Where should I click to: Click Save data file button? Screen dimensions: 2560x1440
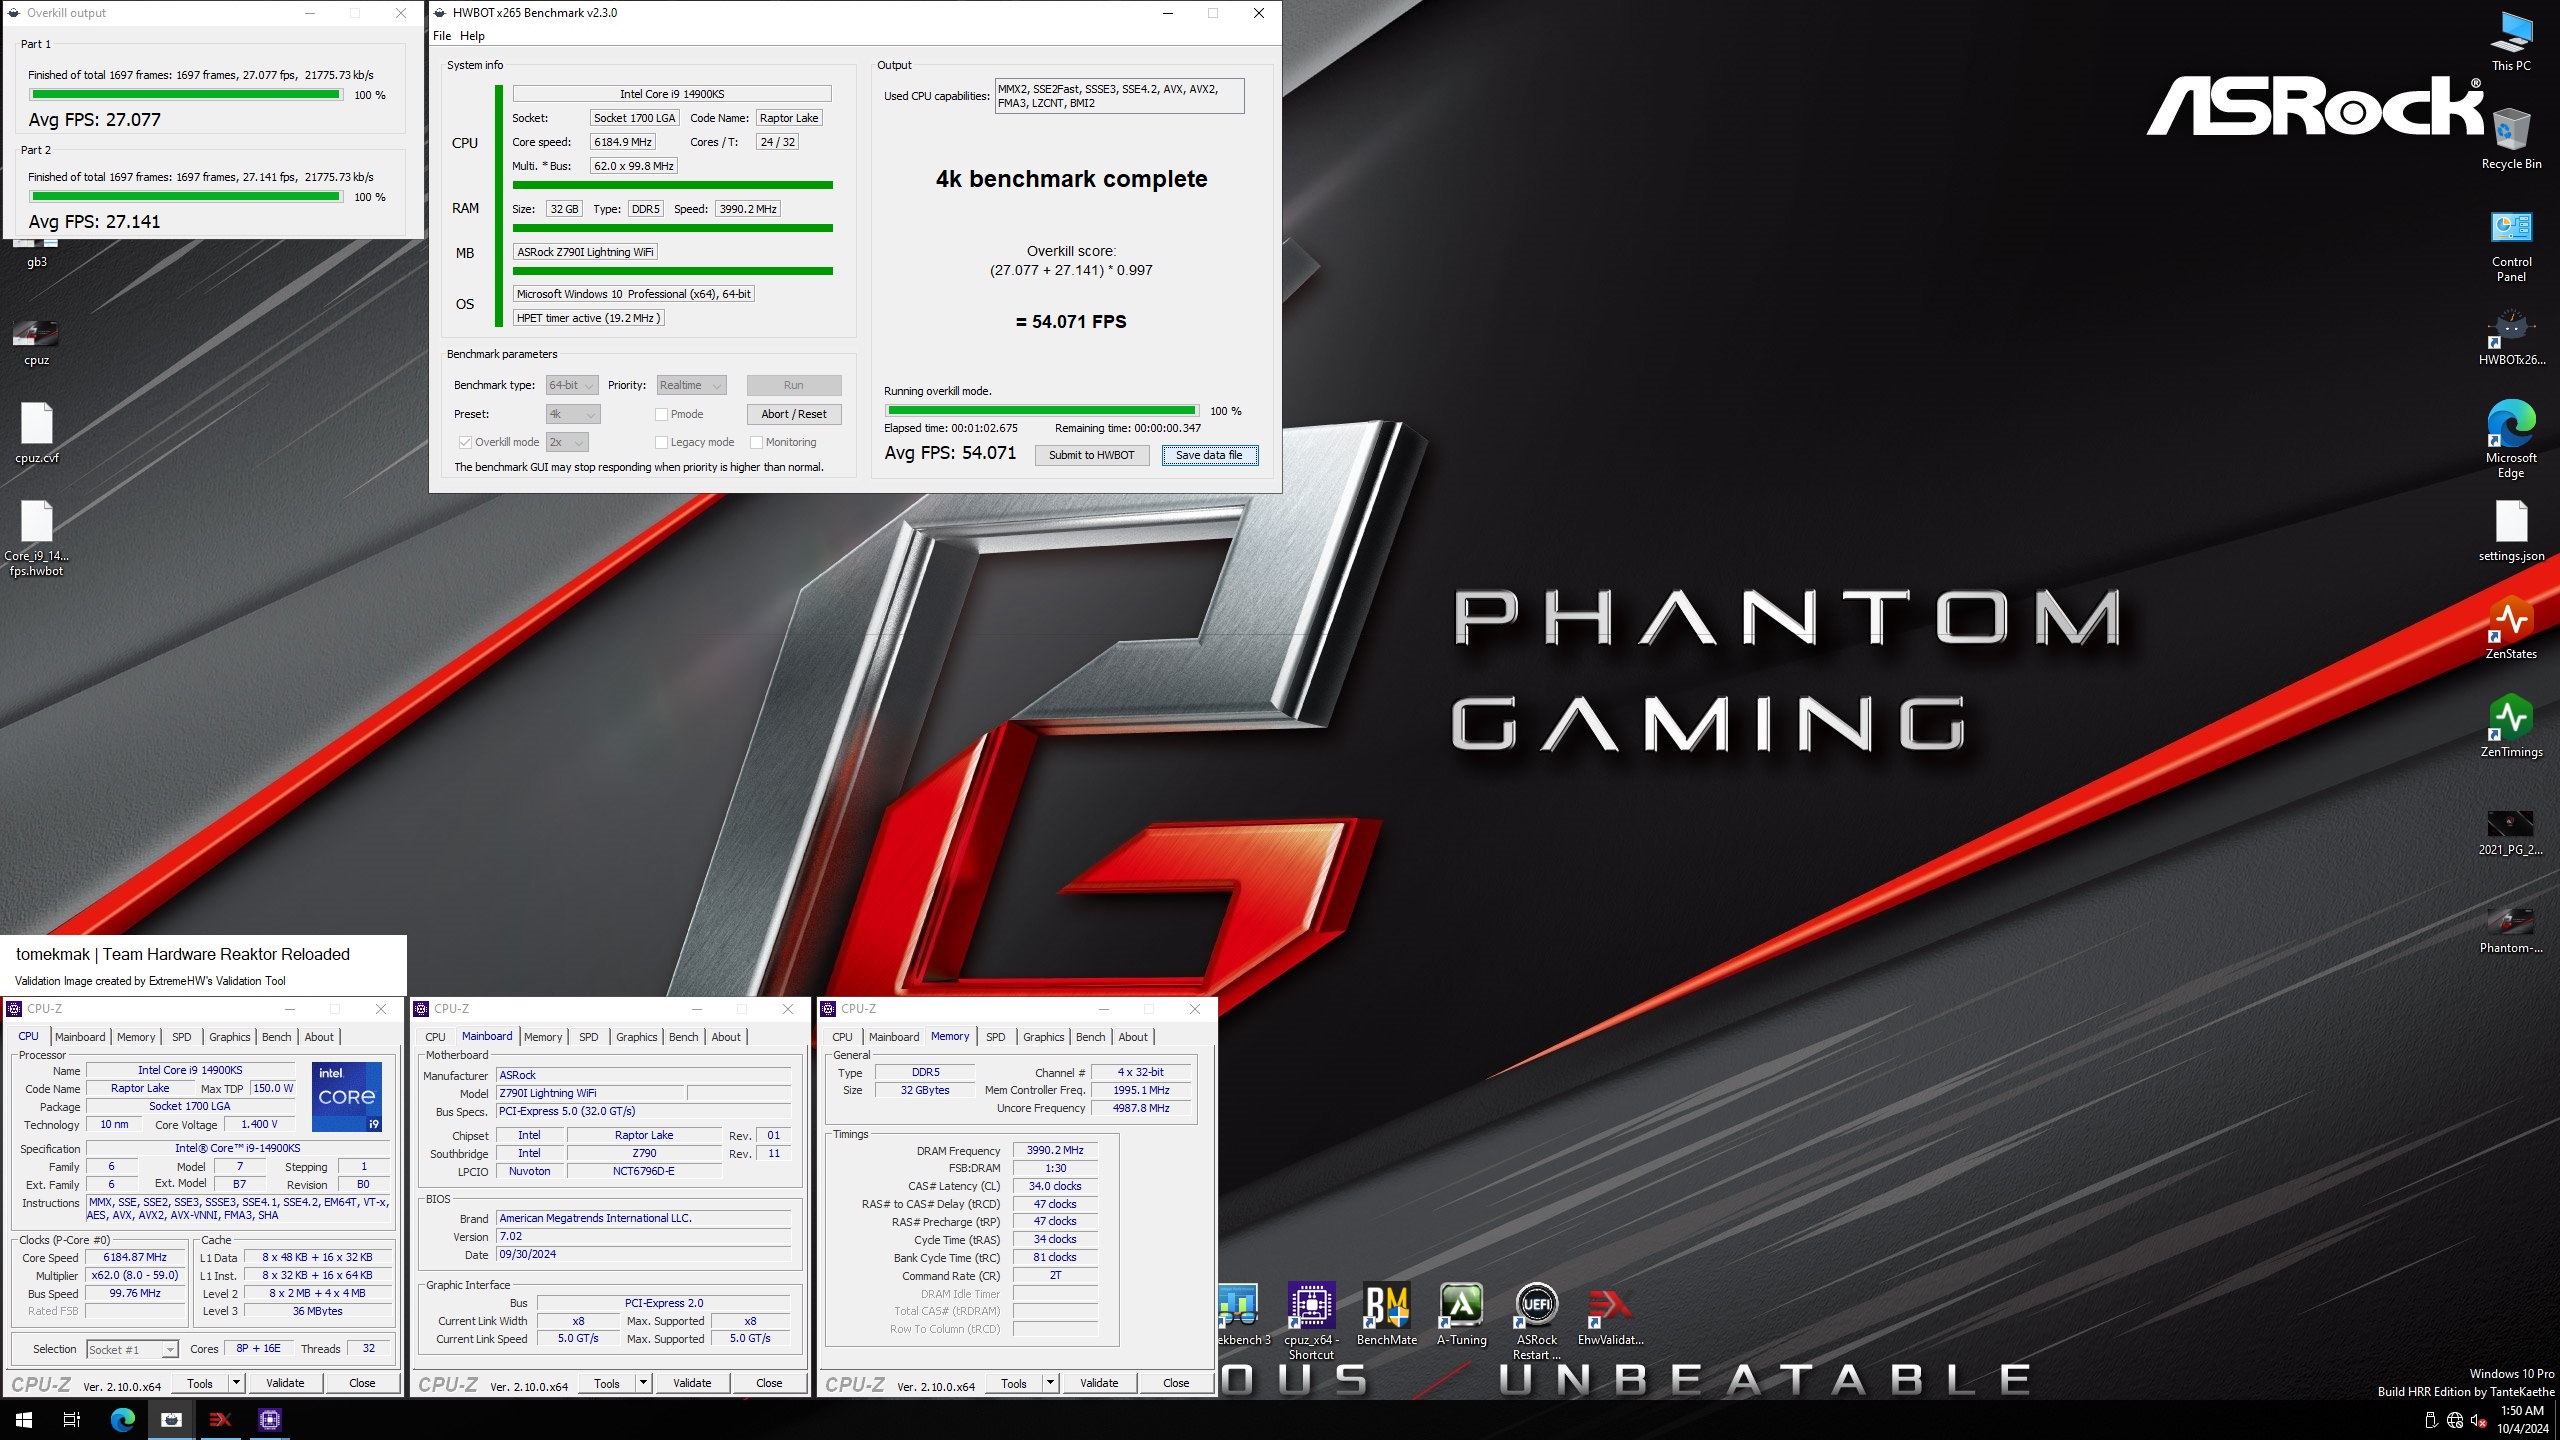[1209, 455]
